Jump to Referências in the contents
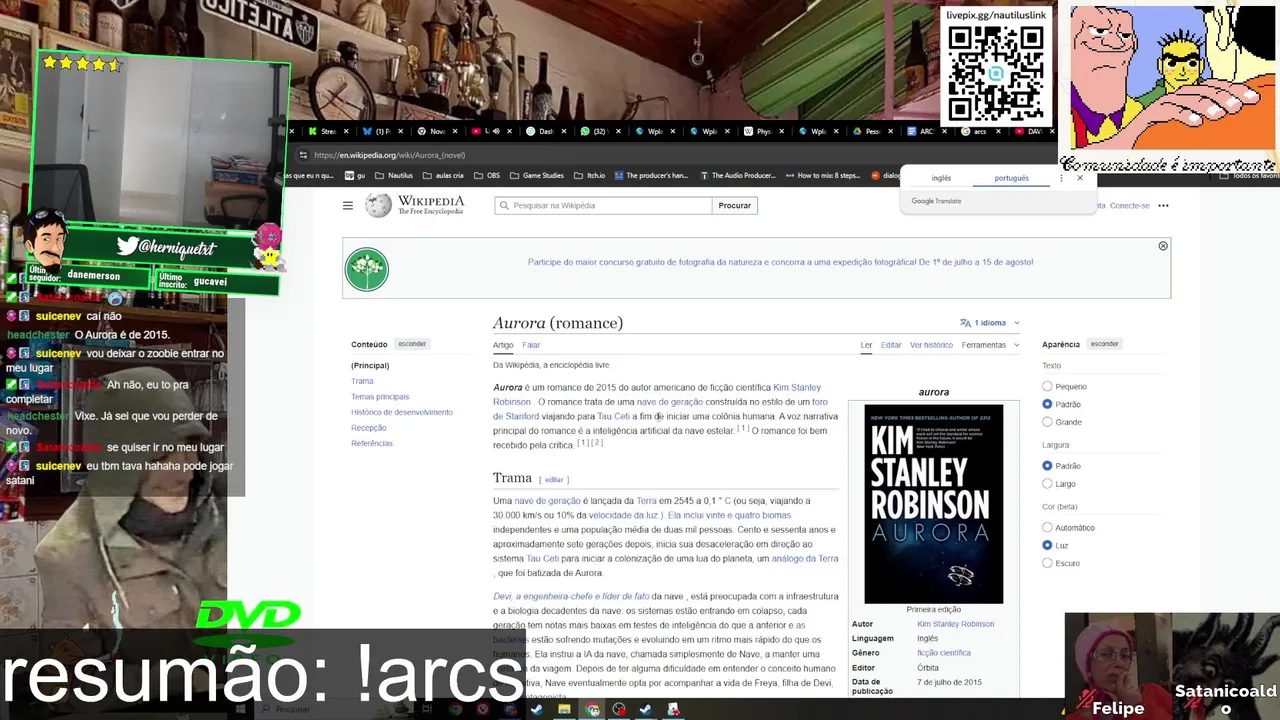 click(x=372, y=443)
